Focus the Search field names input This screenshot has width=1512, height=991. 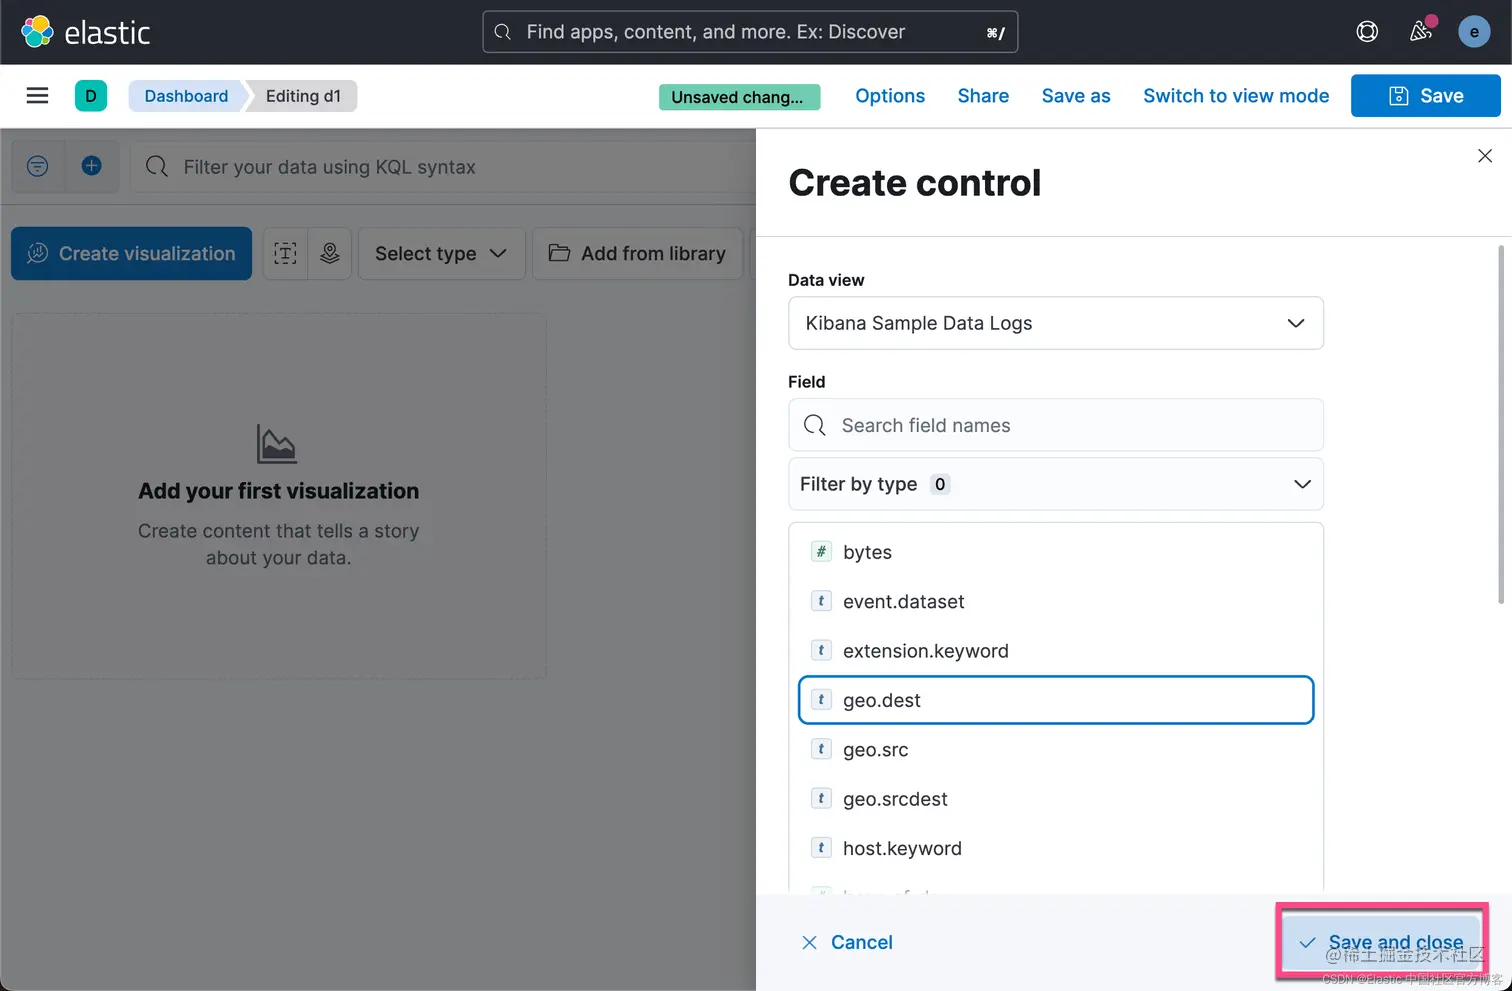(1056, 425)
